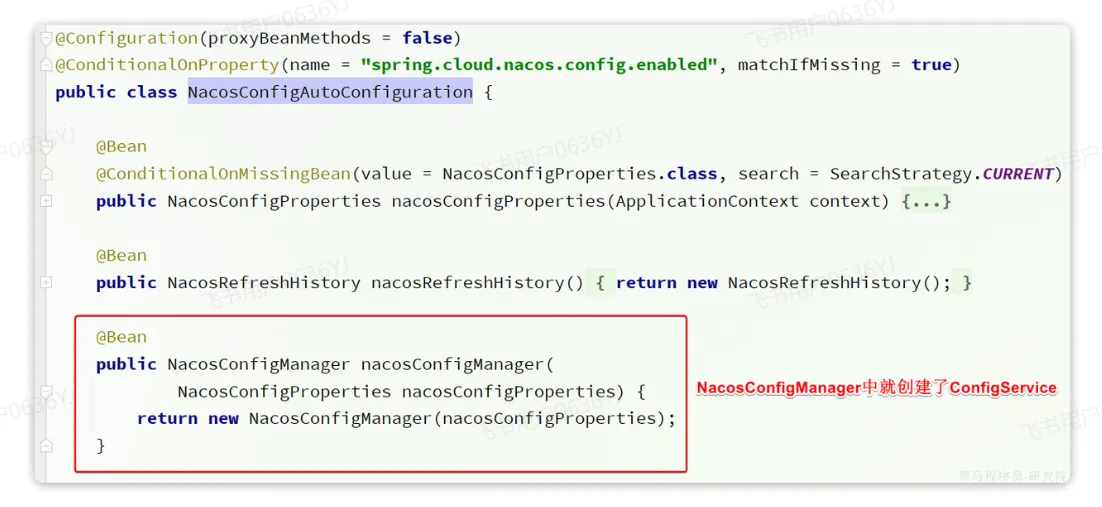Image resolution: width=1102 pixels, height=507 pixels.
Task: Click the false keyword value
Action: pyautogui.click(x=427, y=37)
